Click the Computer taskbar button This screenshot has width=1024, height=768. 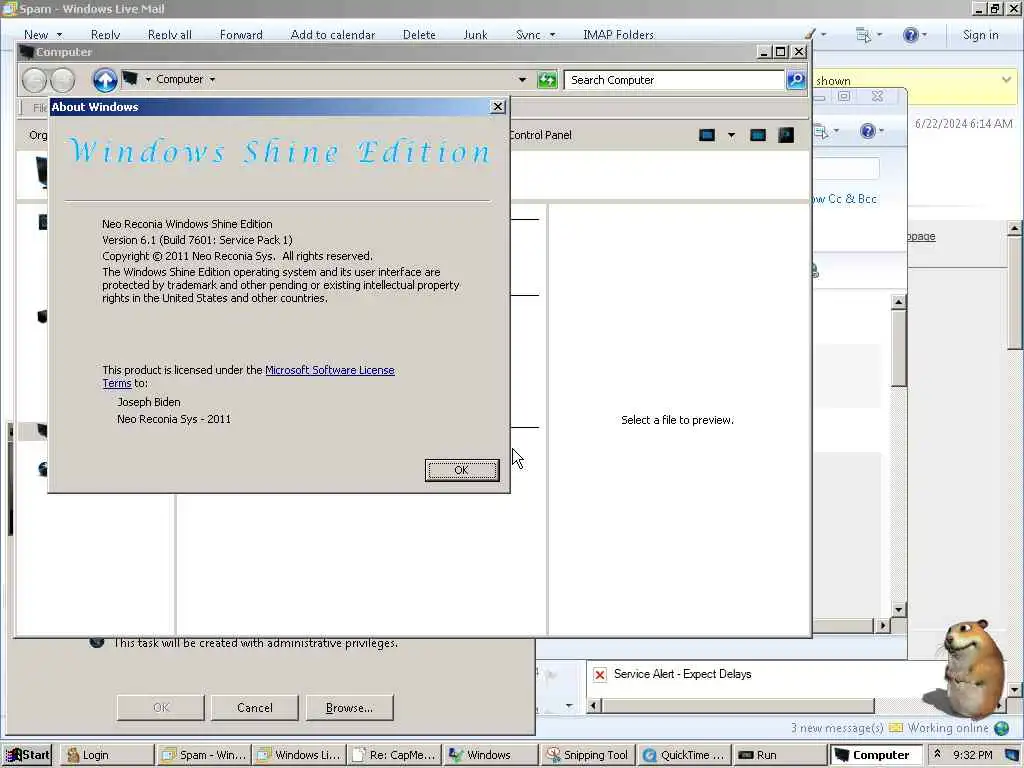tap(875, 756)
